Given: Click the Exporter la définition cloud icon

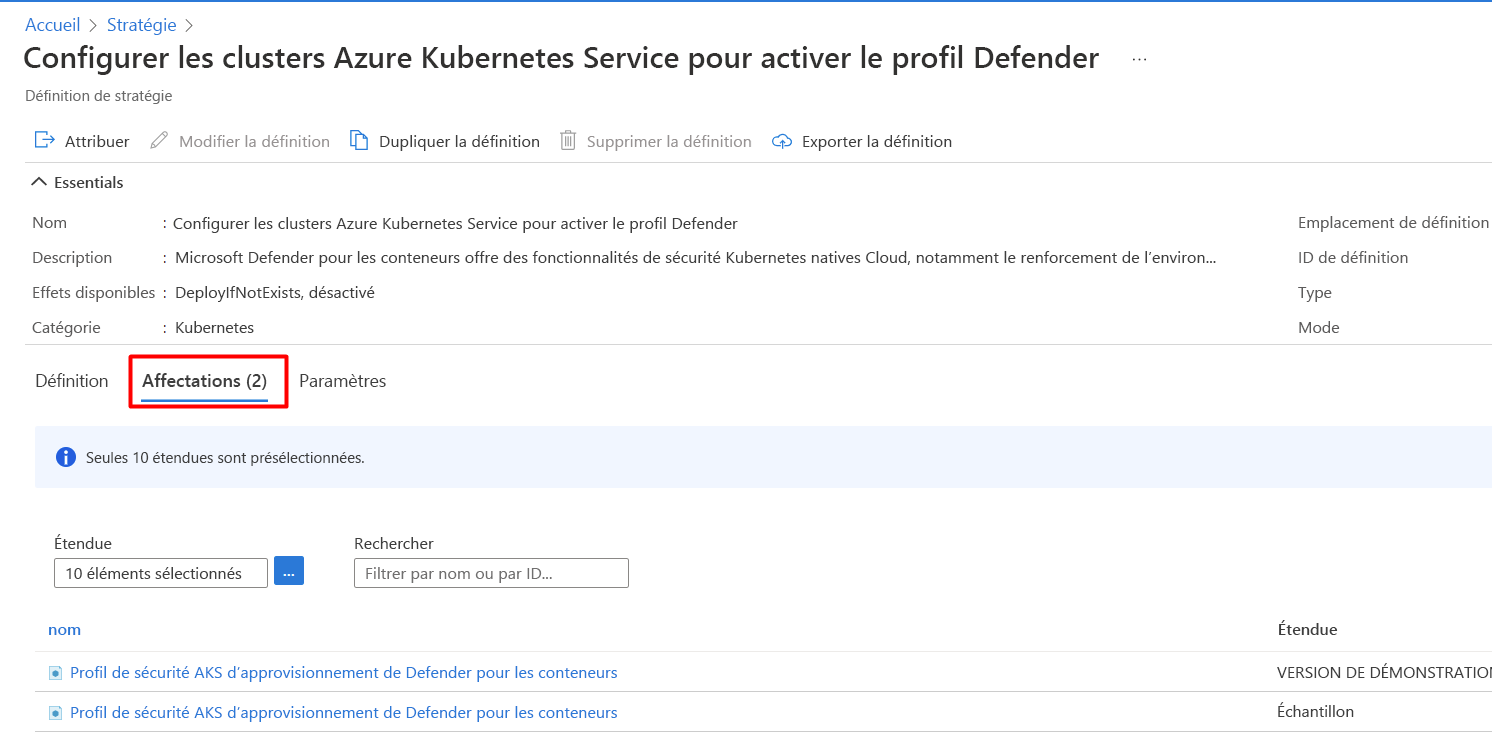Looking at the screenshot, I should tap(782, 141).
